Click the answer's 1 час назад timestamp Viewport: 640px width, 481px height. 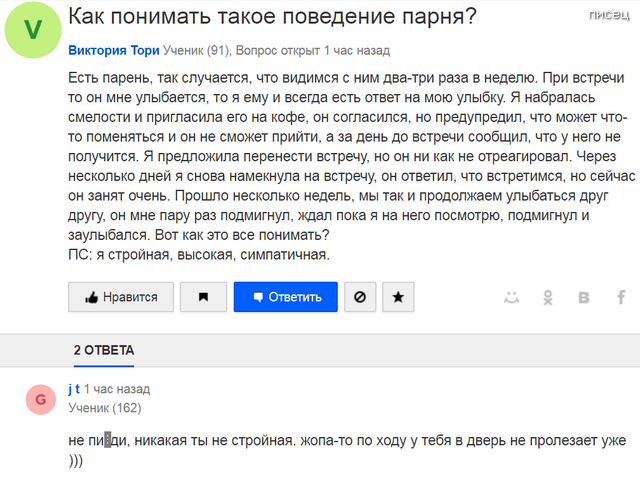[117, 389]
